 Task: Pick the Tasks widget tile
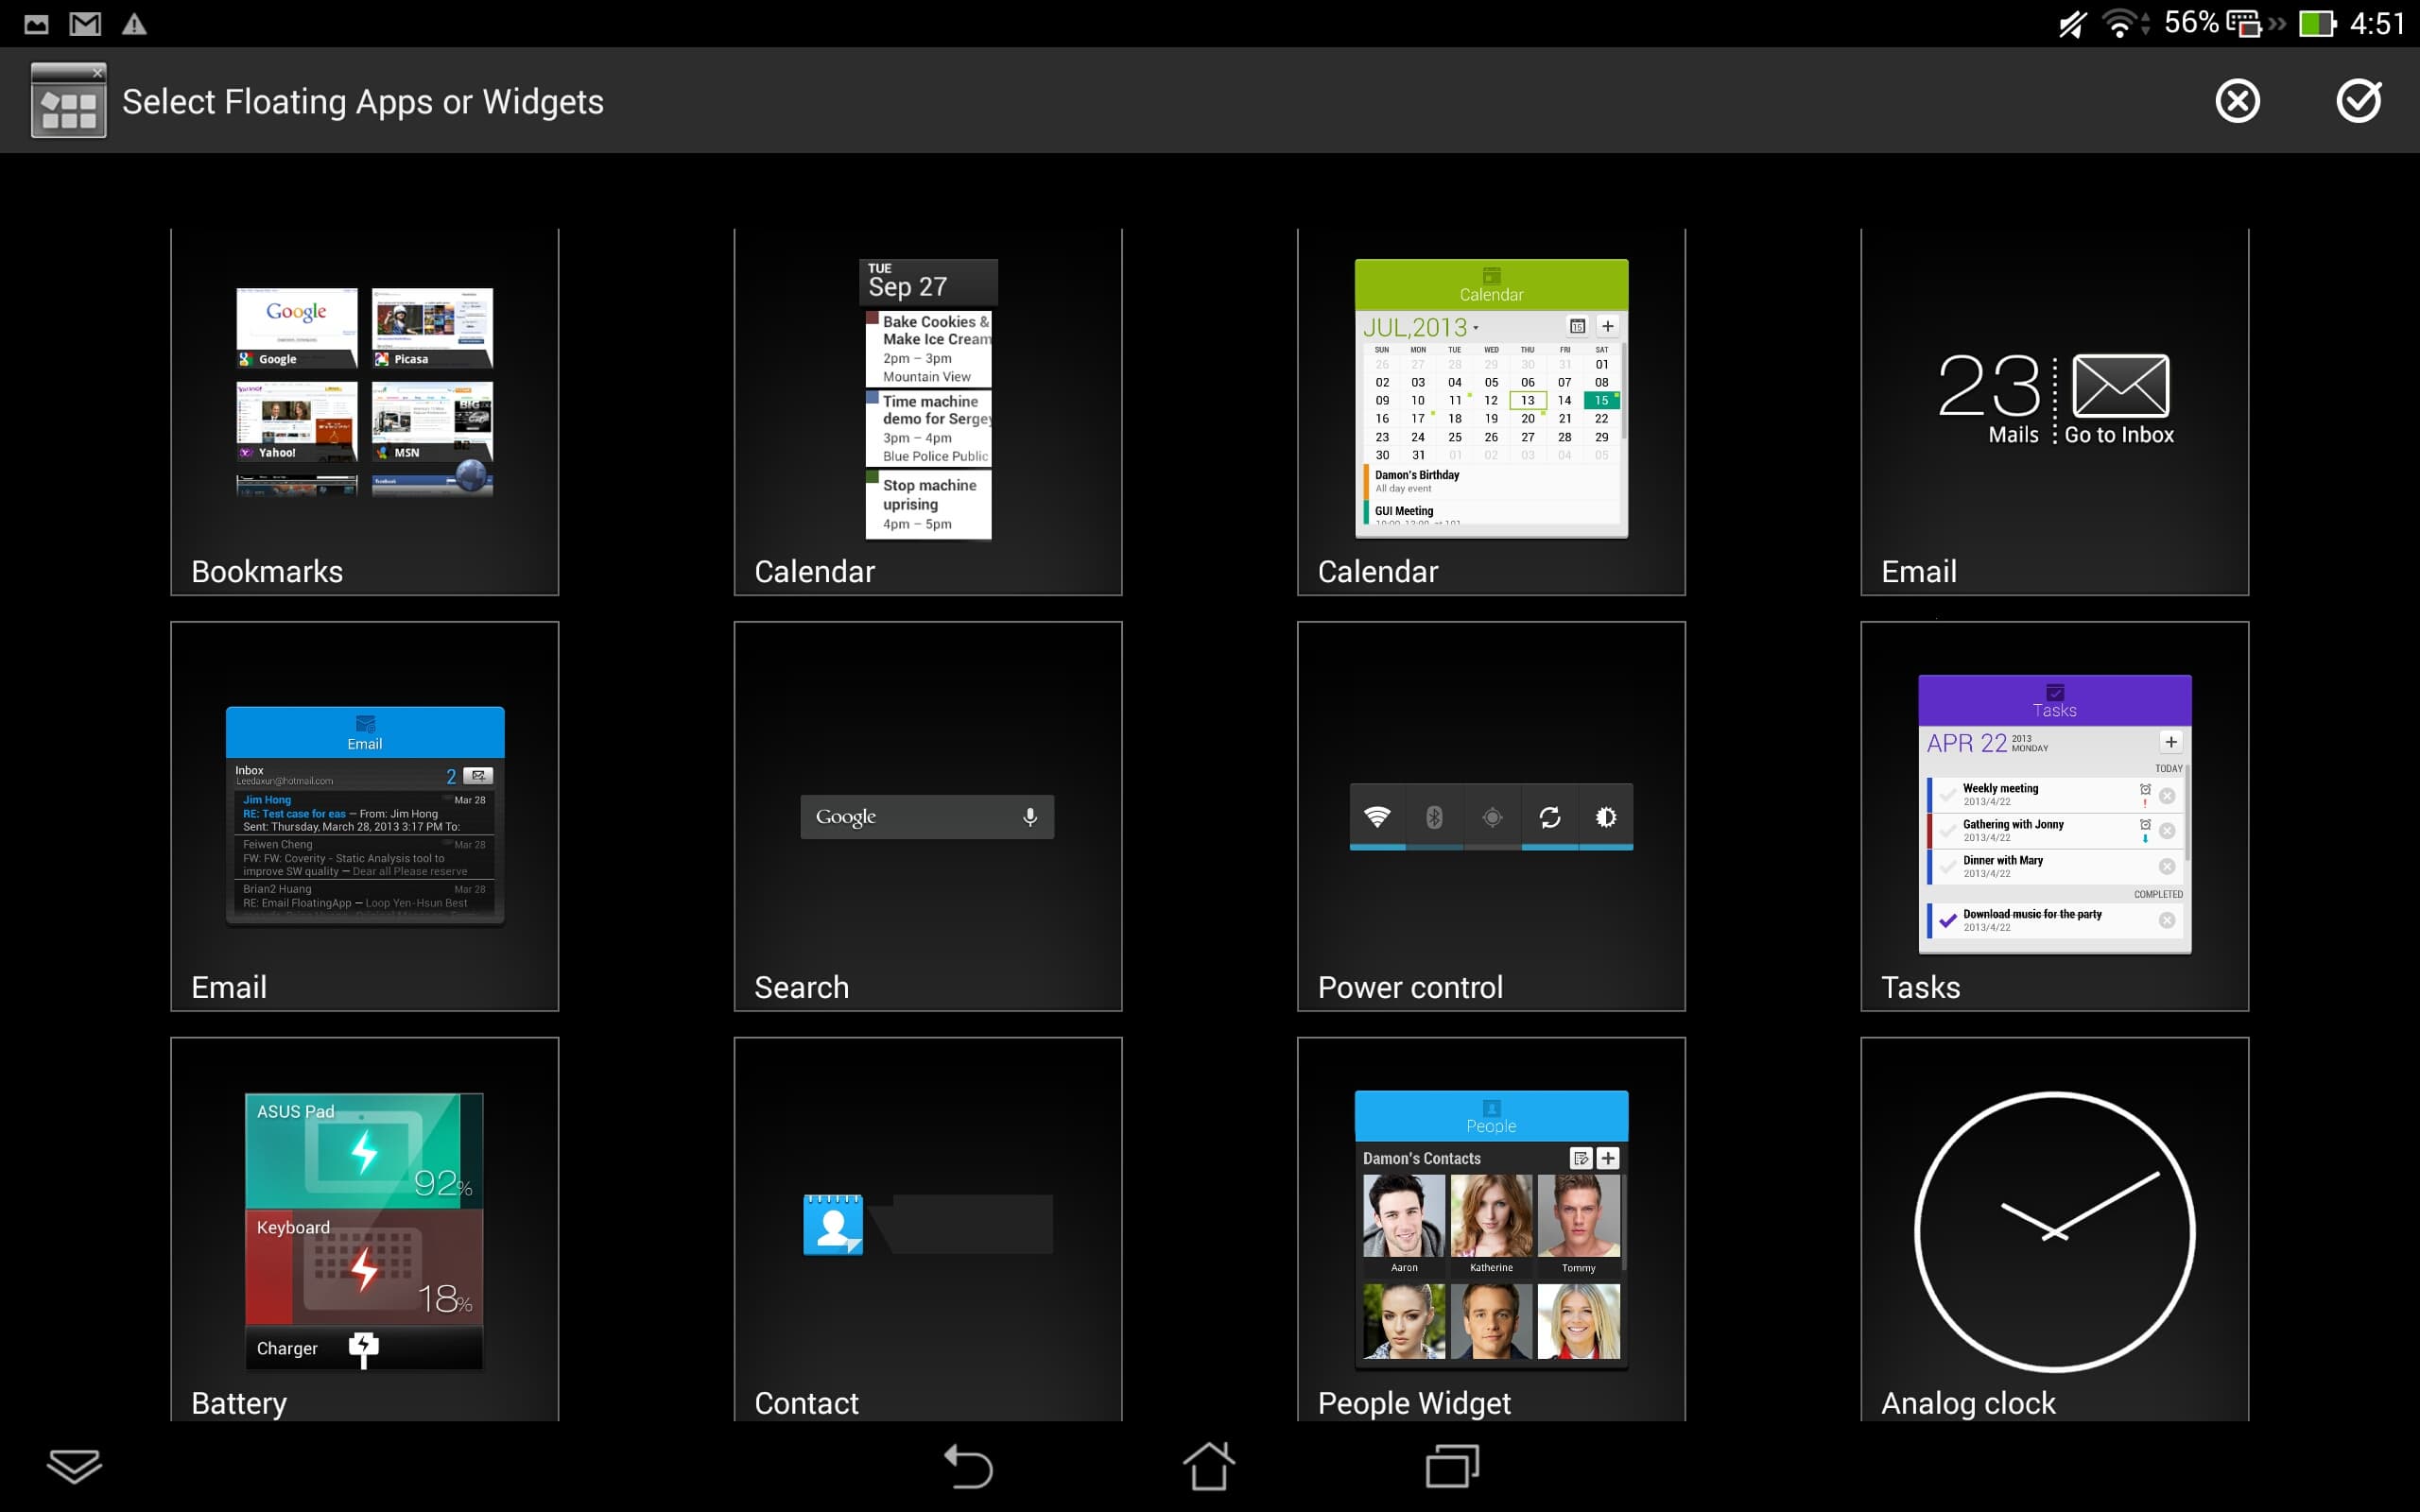point(2054,815)
